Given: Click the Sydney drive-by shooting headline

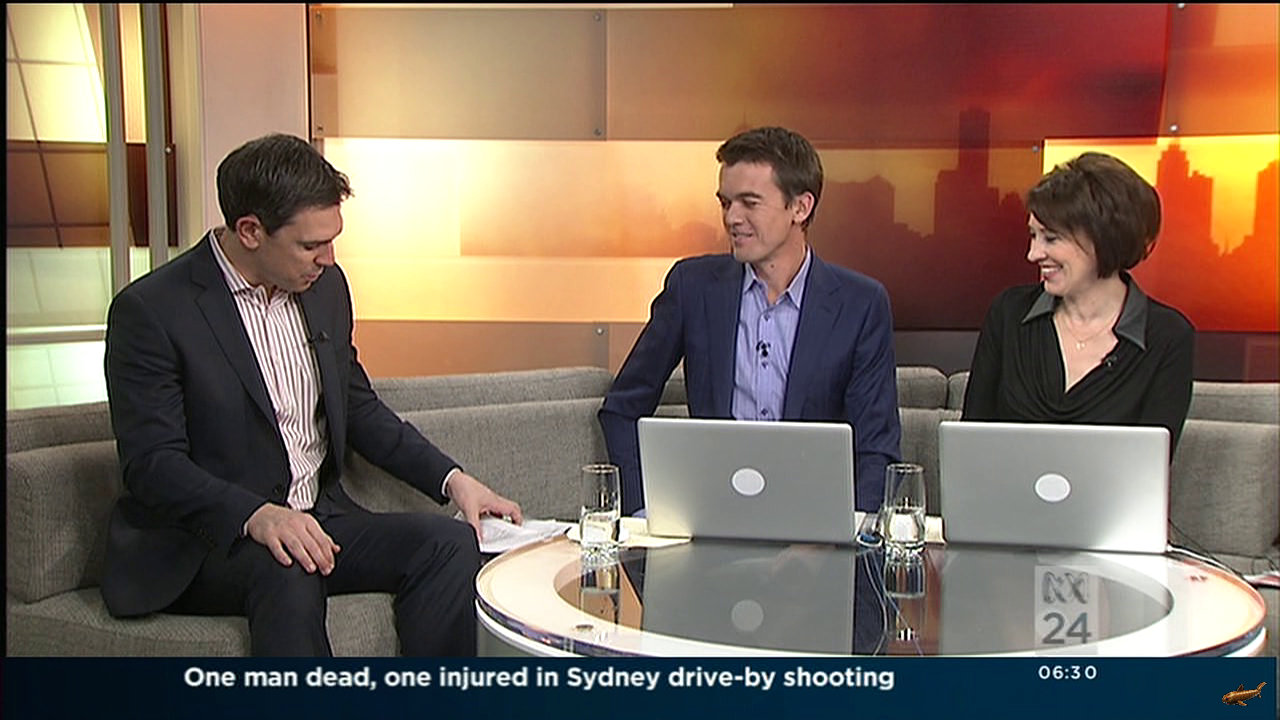Looking at the screenshot, I should coord(538,678).
